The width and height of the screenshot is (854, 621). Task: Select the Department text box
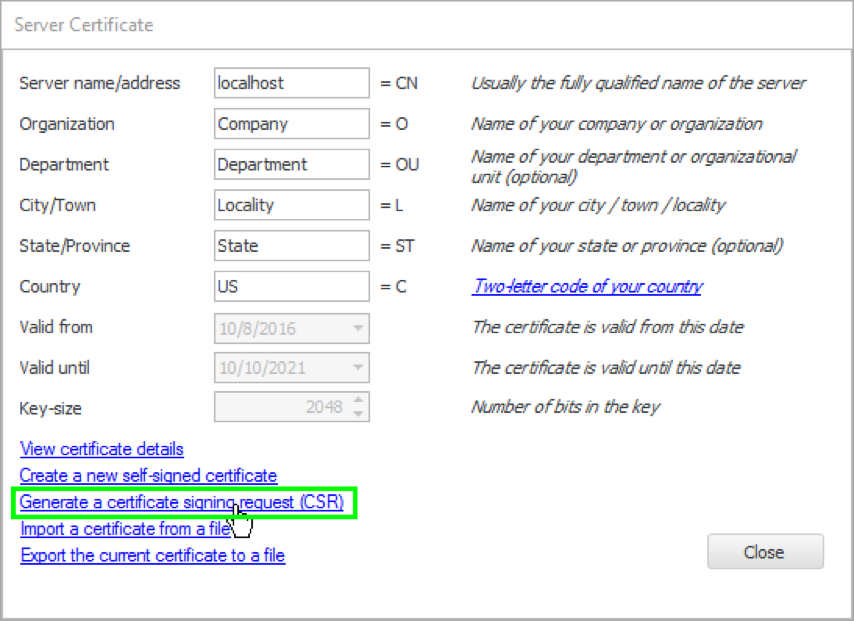(291, 164)
